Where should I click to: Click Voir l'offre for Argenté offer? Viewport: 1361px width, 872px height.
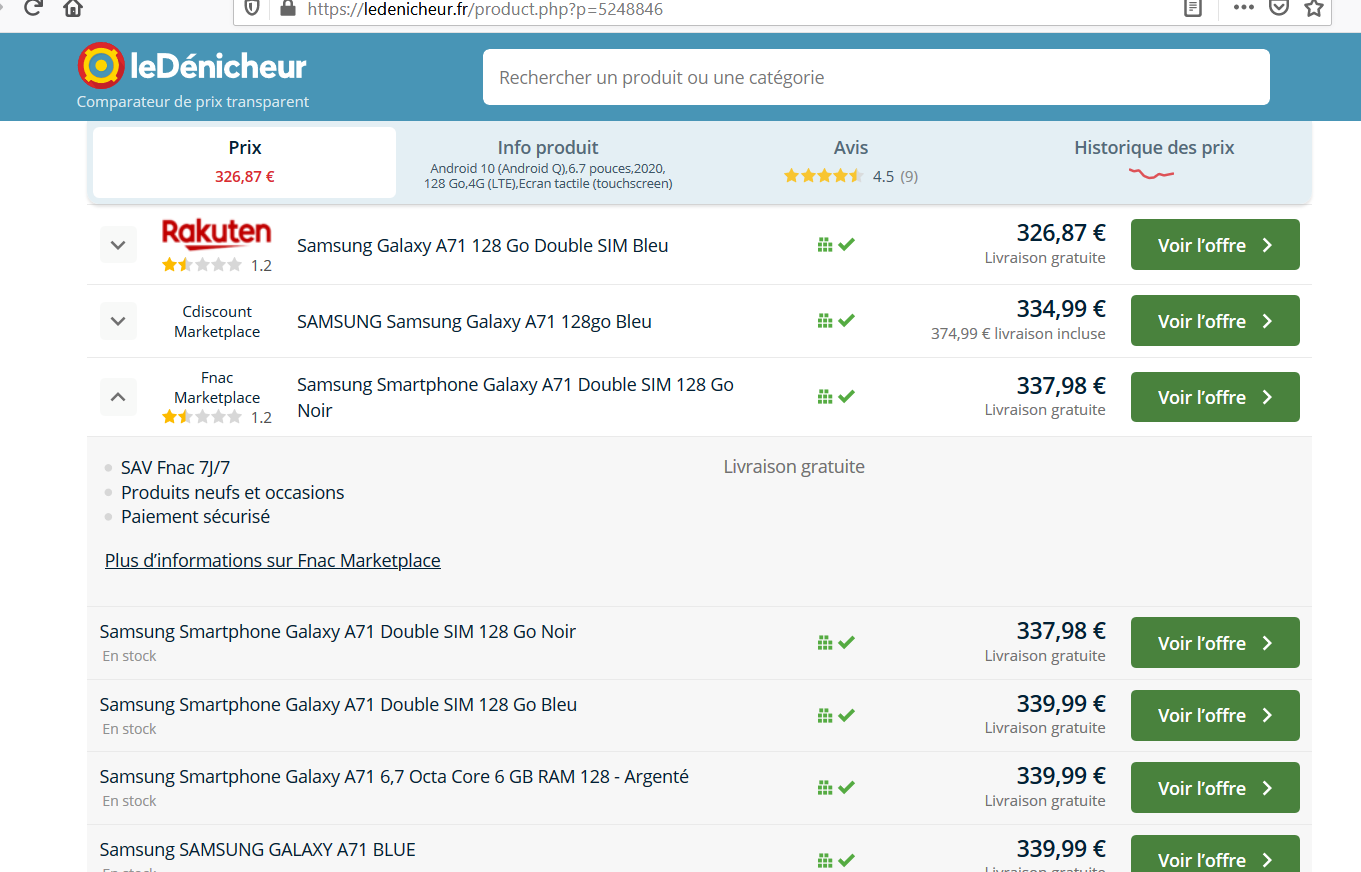(1215, 788)
